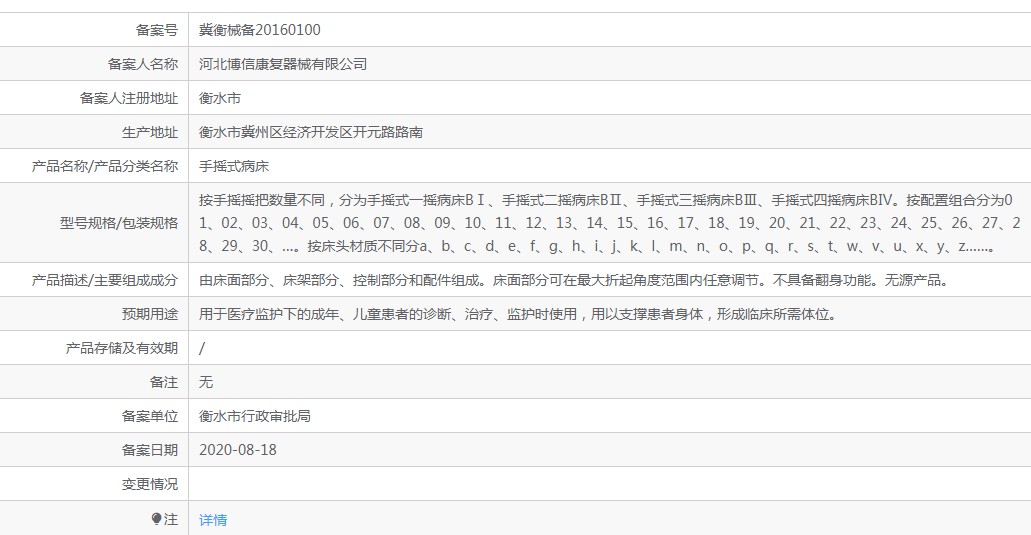
Task: Click the 备注 row label
Action: tap(164, 382)
